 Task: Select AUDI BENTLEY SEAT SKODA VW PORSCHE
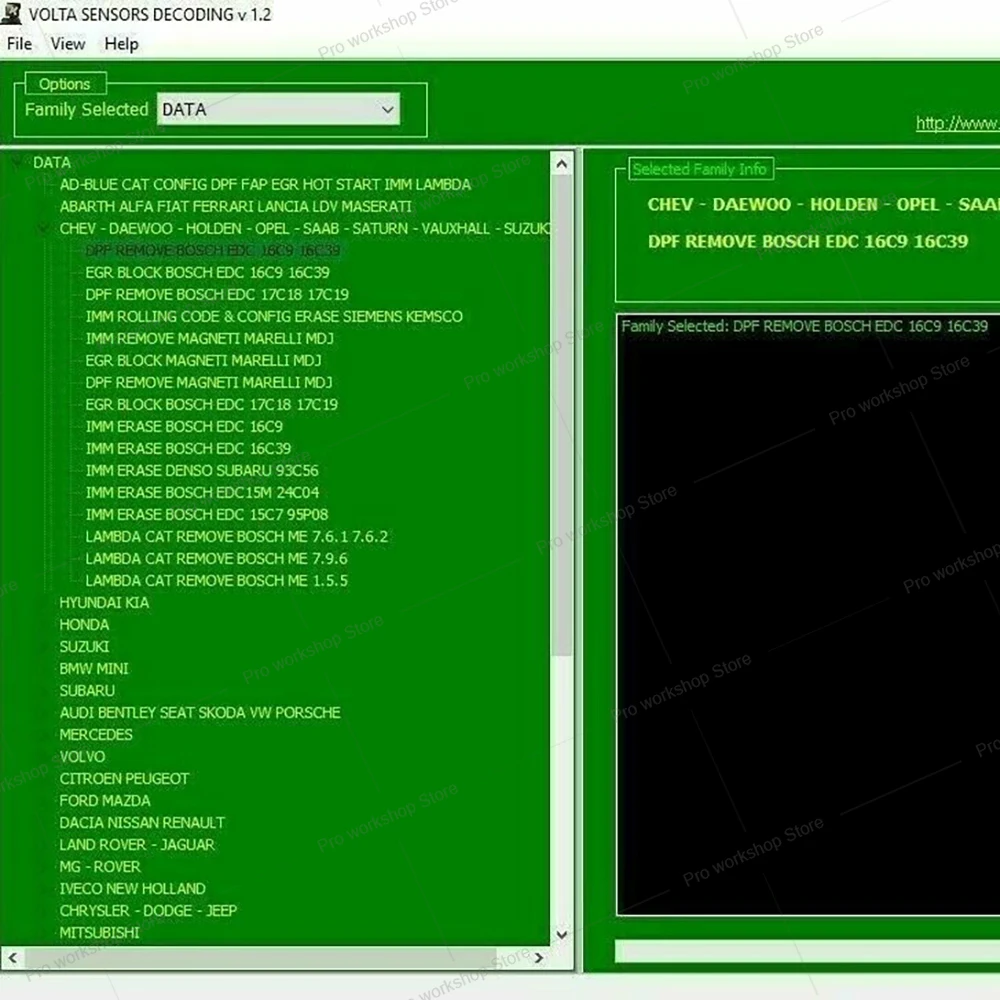point(200,712)
